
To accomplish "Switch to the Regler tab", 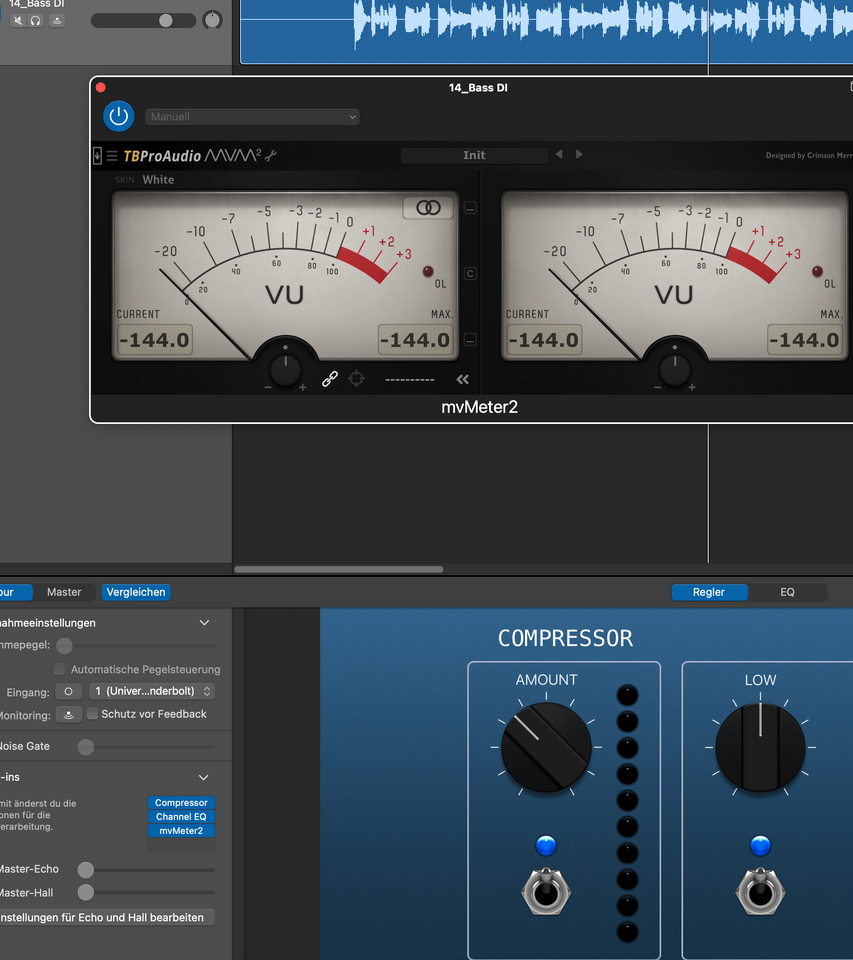I will [709, 592].
